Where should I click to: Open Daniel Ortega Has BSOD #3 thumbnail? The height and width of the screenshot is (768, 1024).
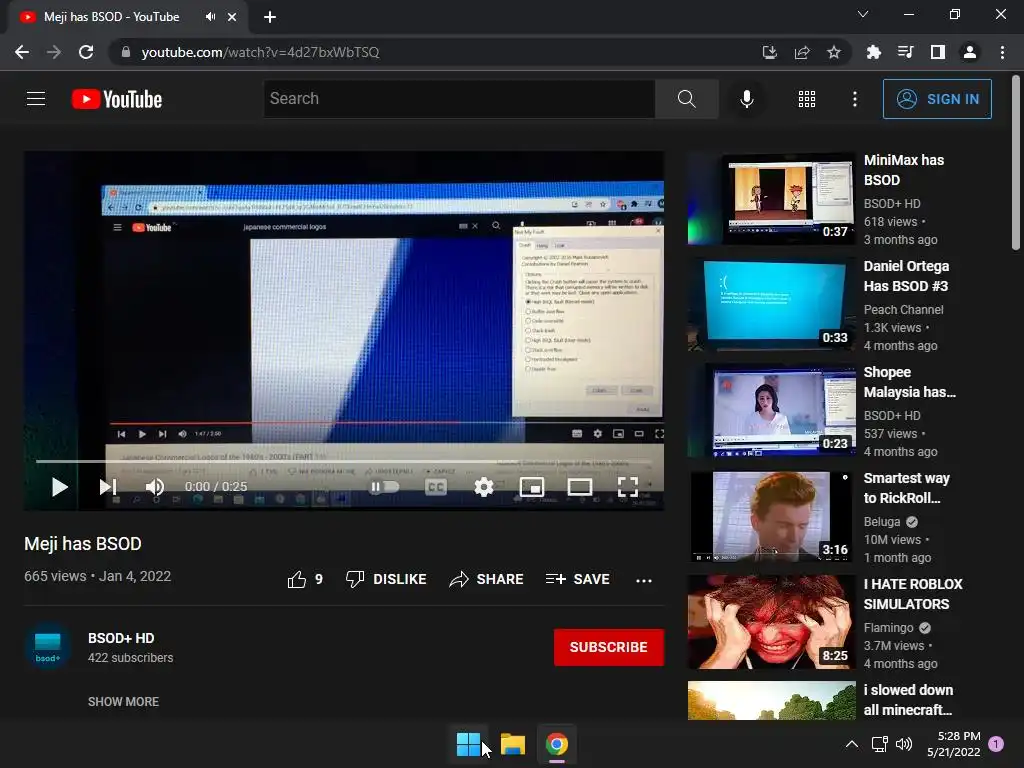pyautogui.click(x=771, y=305)
